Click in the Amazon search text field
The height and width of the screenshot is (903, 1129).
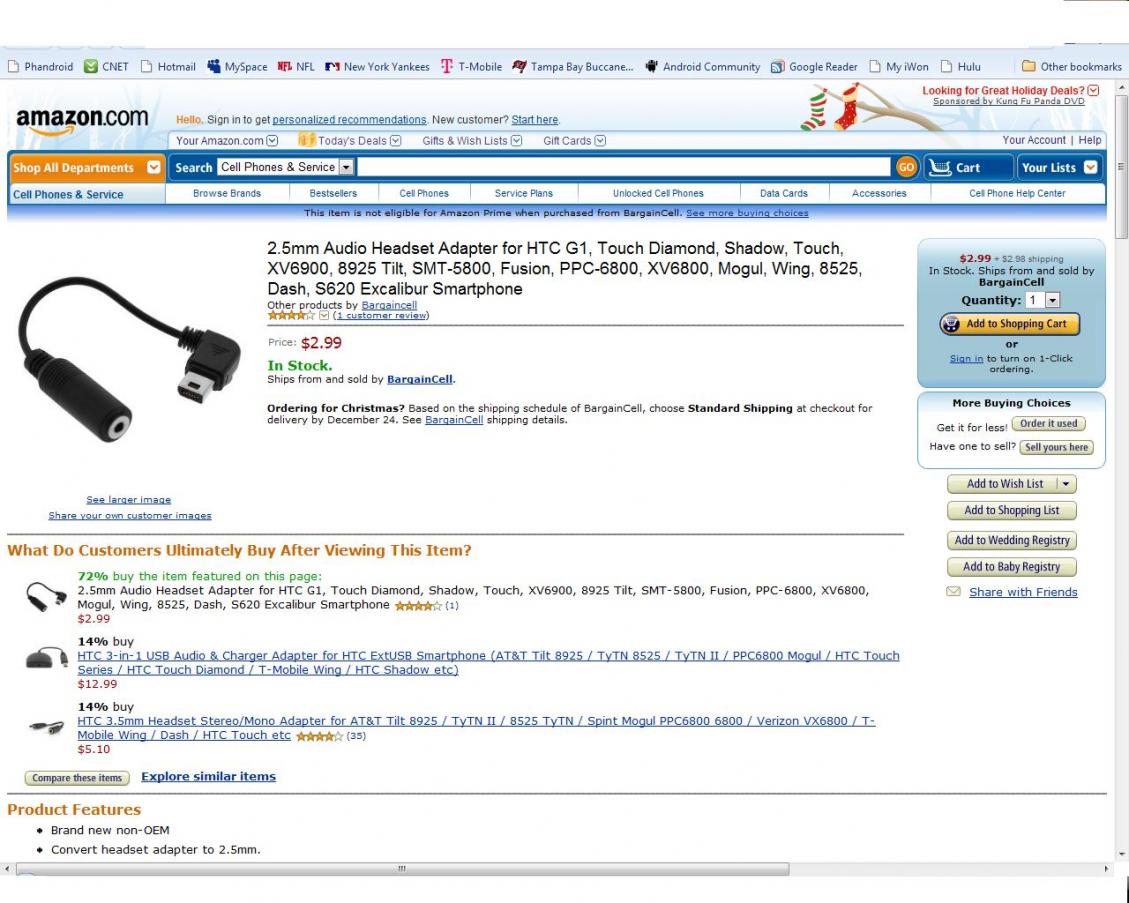pyautogui.click(x=624, y=167)
